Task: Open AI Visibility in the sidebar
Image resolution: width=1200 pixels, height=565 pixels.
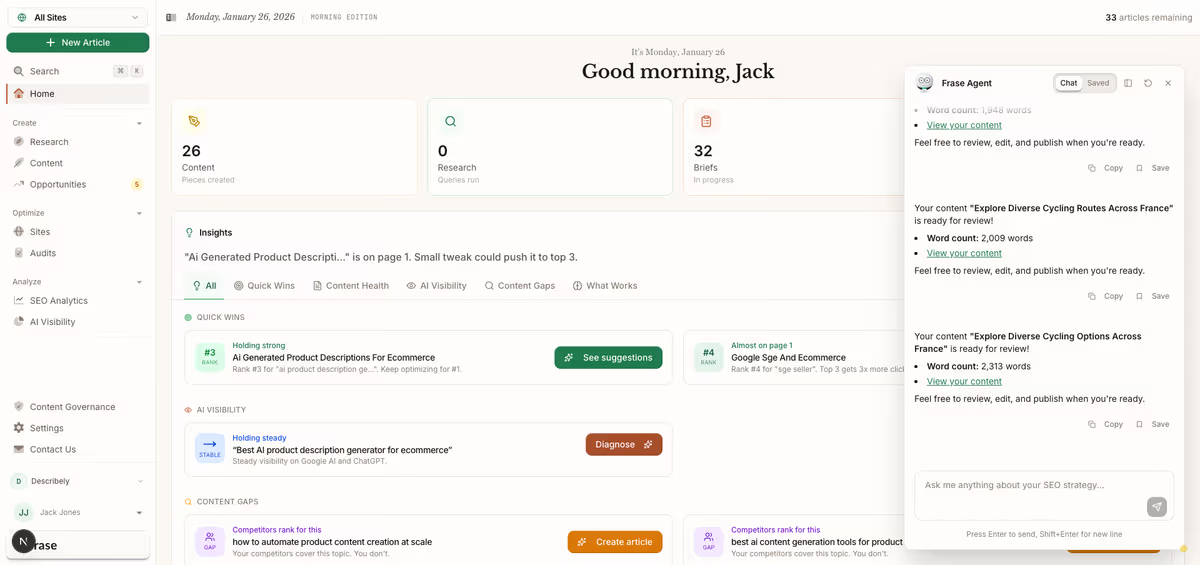Action: (52, 322)
